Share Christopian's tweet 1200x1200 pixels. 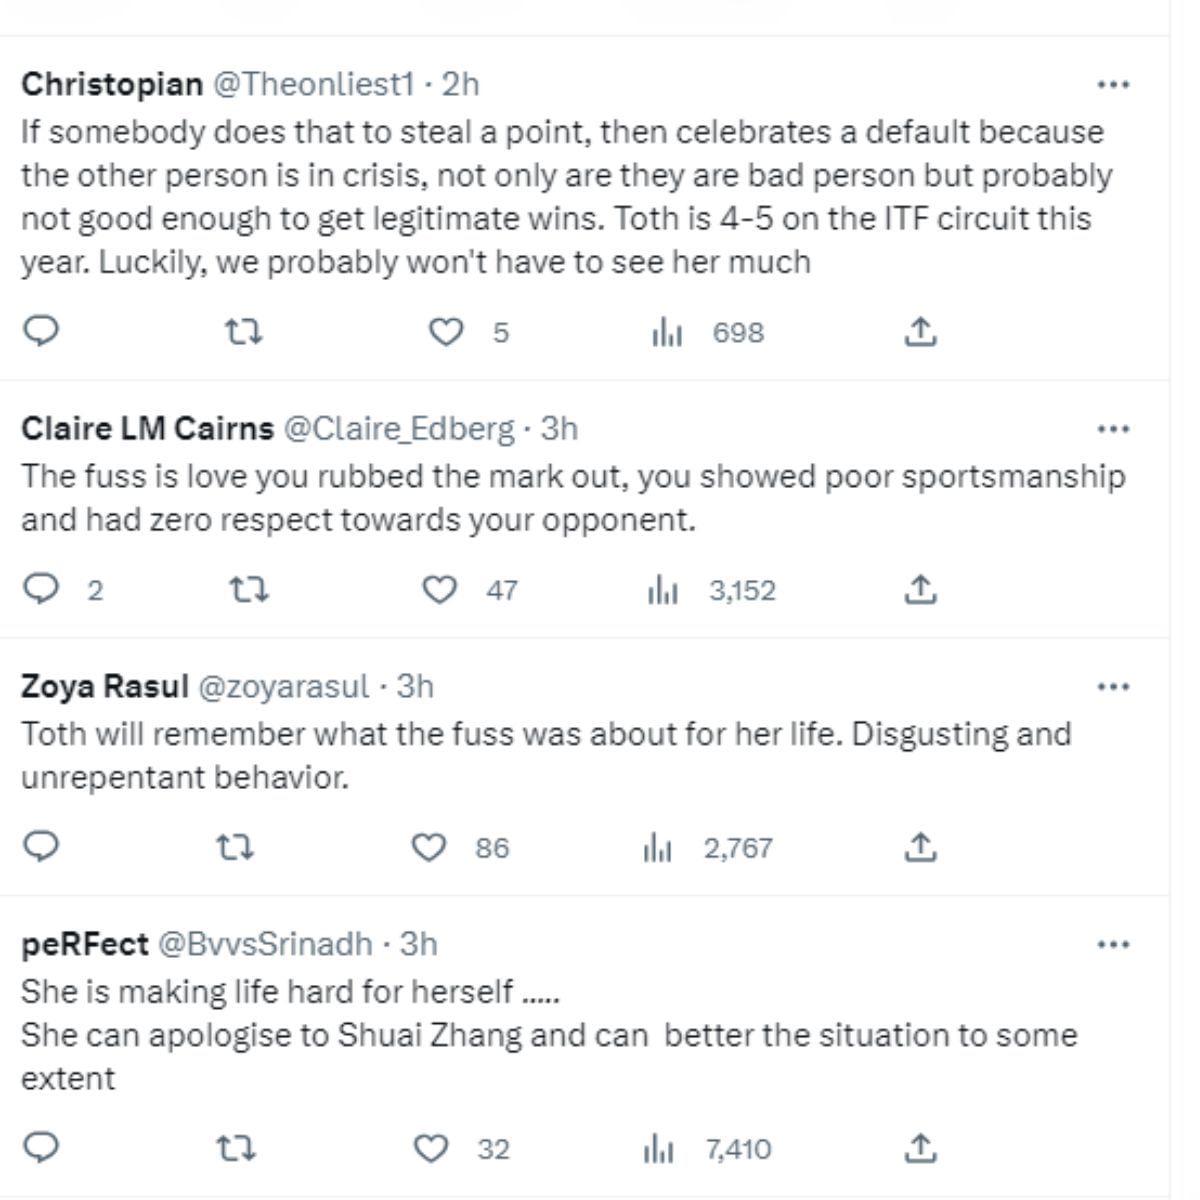point(919,331)
